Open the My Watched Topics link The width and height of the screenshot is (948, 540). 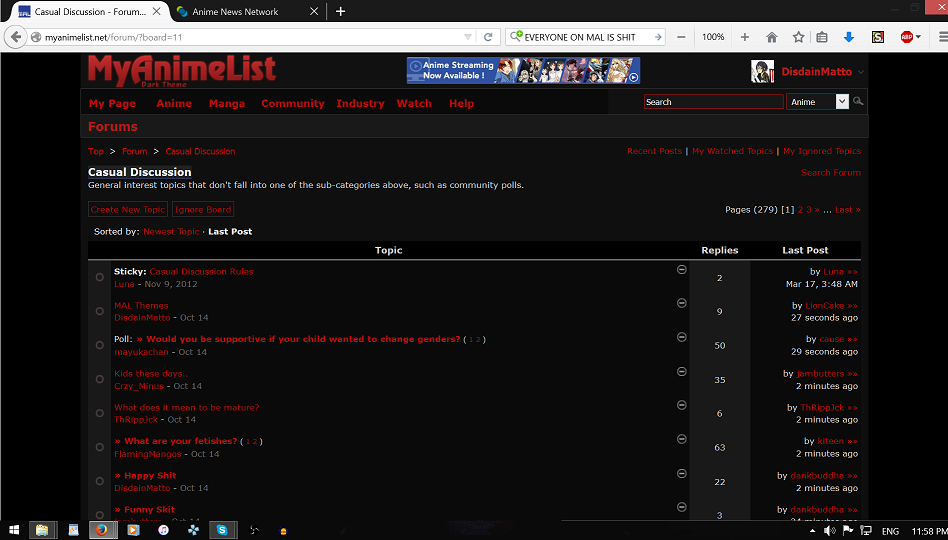[x=733, y=151]
